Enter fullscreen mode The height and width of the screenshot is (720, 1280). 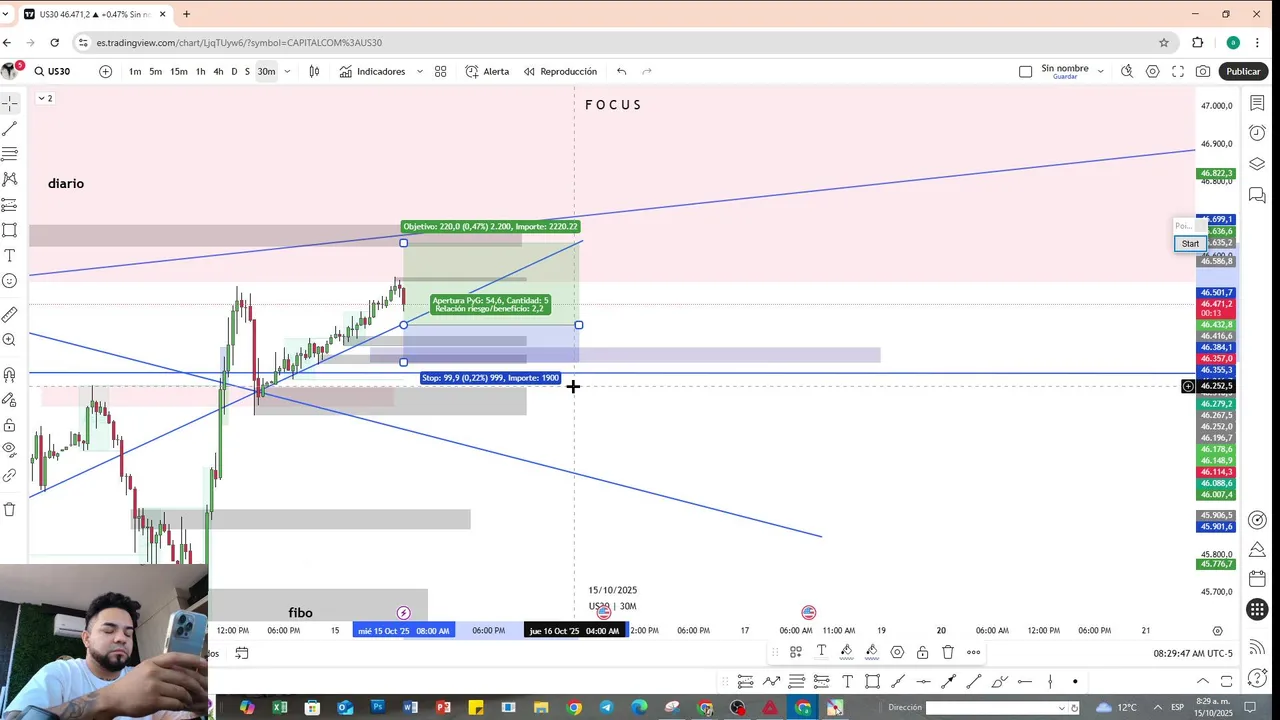click(x=1178, y=71)
